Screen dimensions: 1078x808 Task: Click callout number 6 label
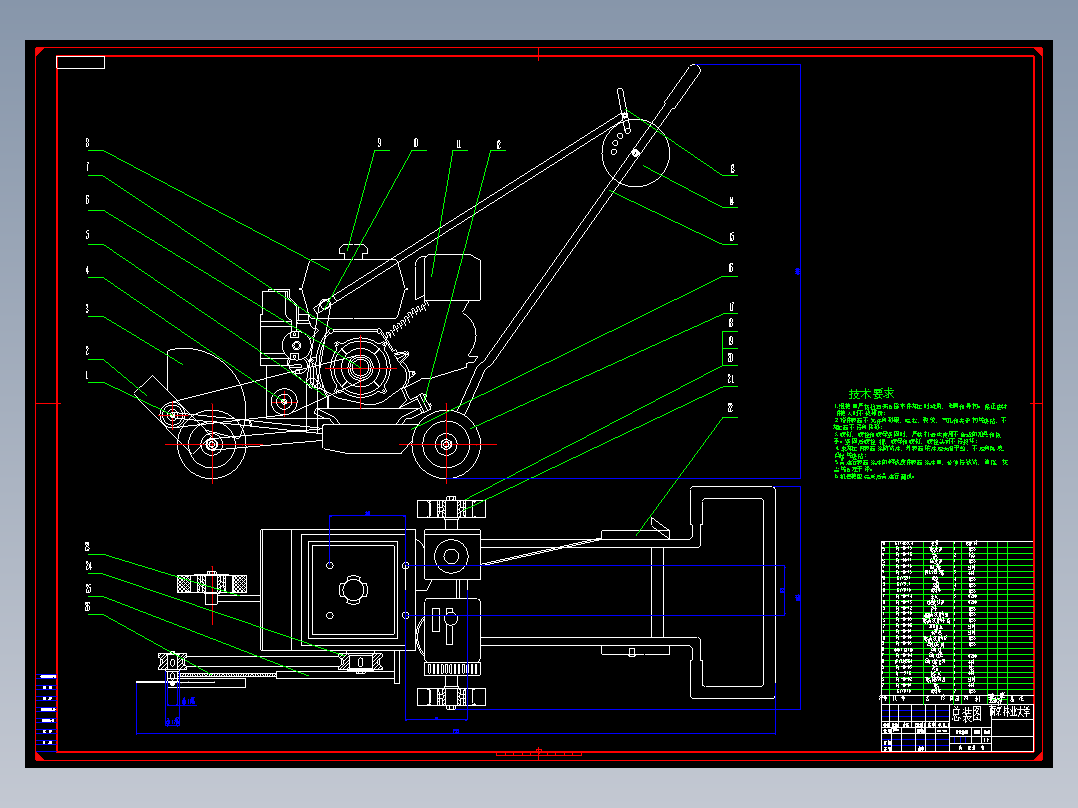click(87, 200)
